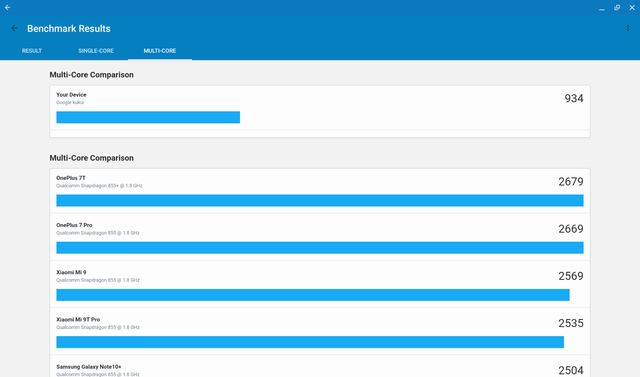Switch to the RESULT tab

pyautogui.click(x=32, y=51)
